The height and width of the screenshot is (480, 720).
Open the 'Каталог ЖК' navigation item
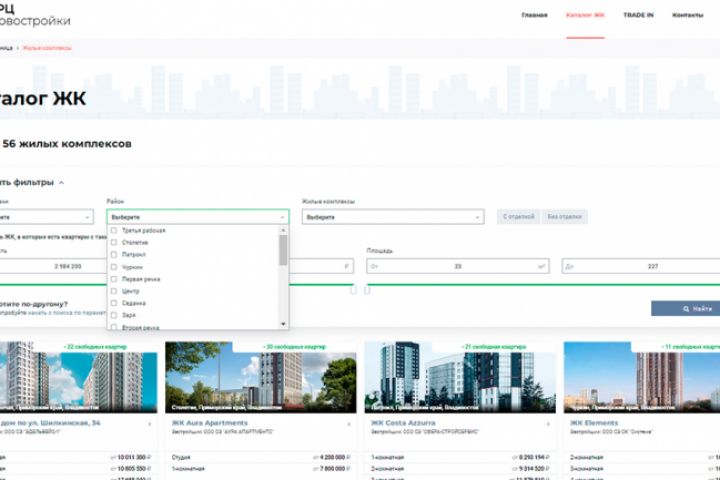(585, 15)
